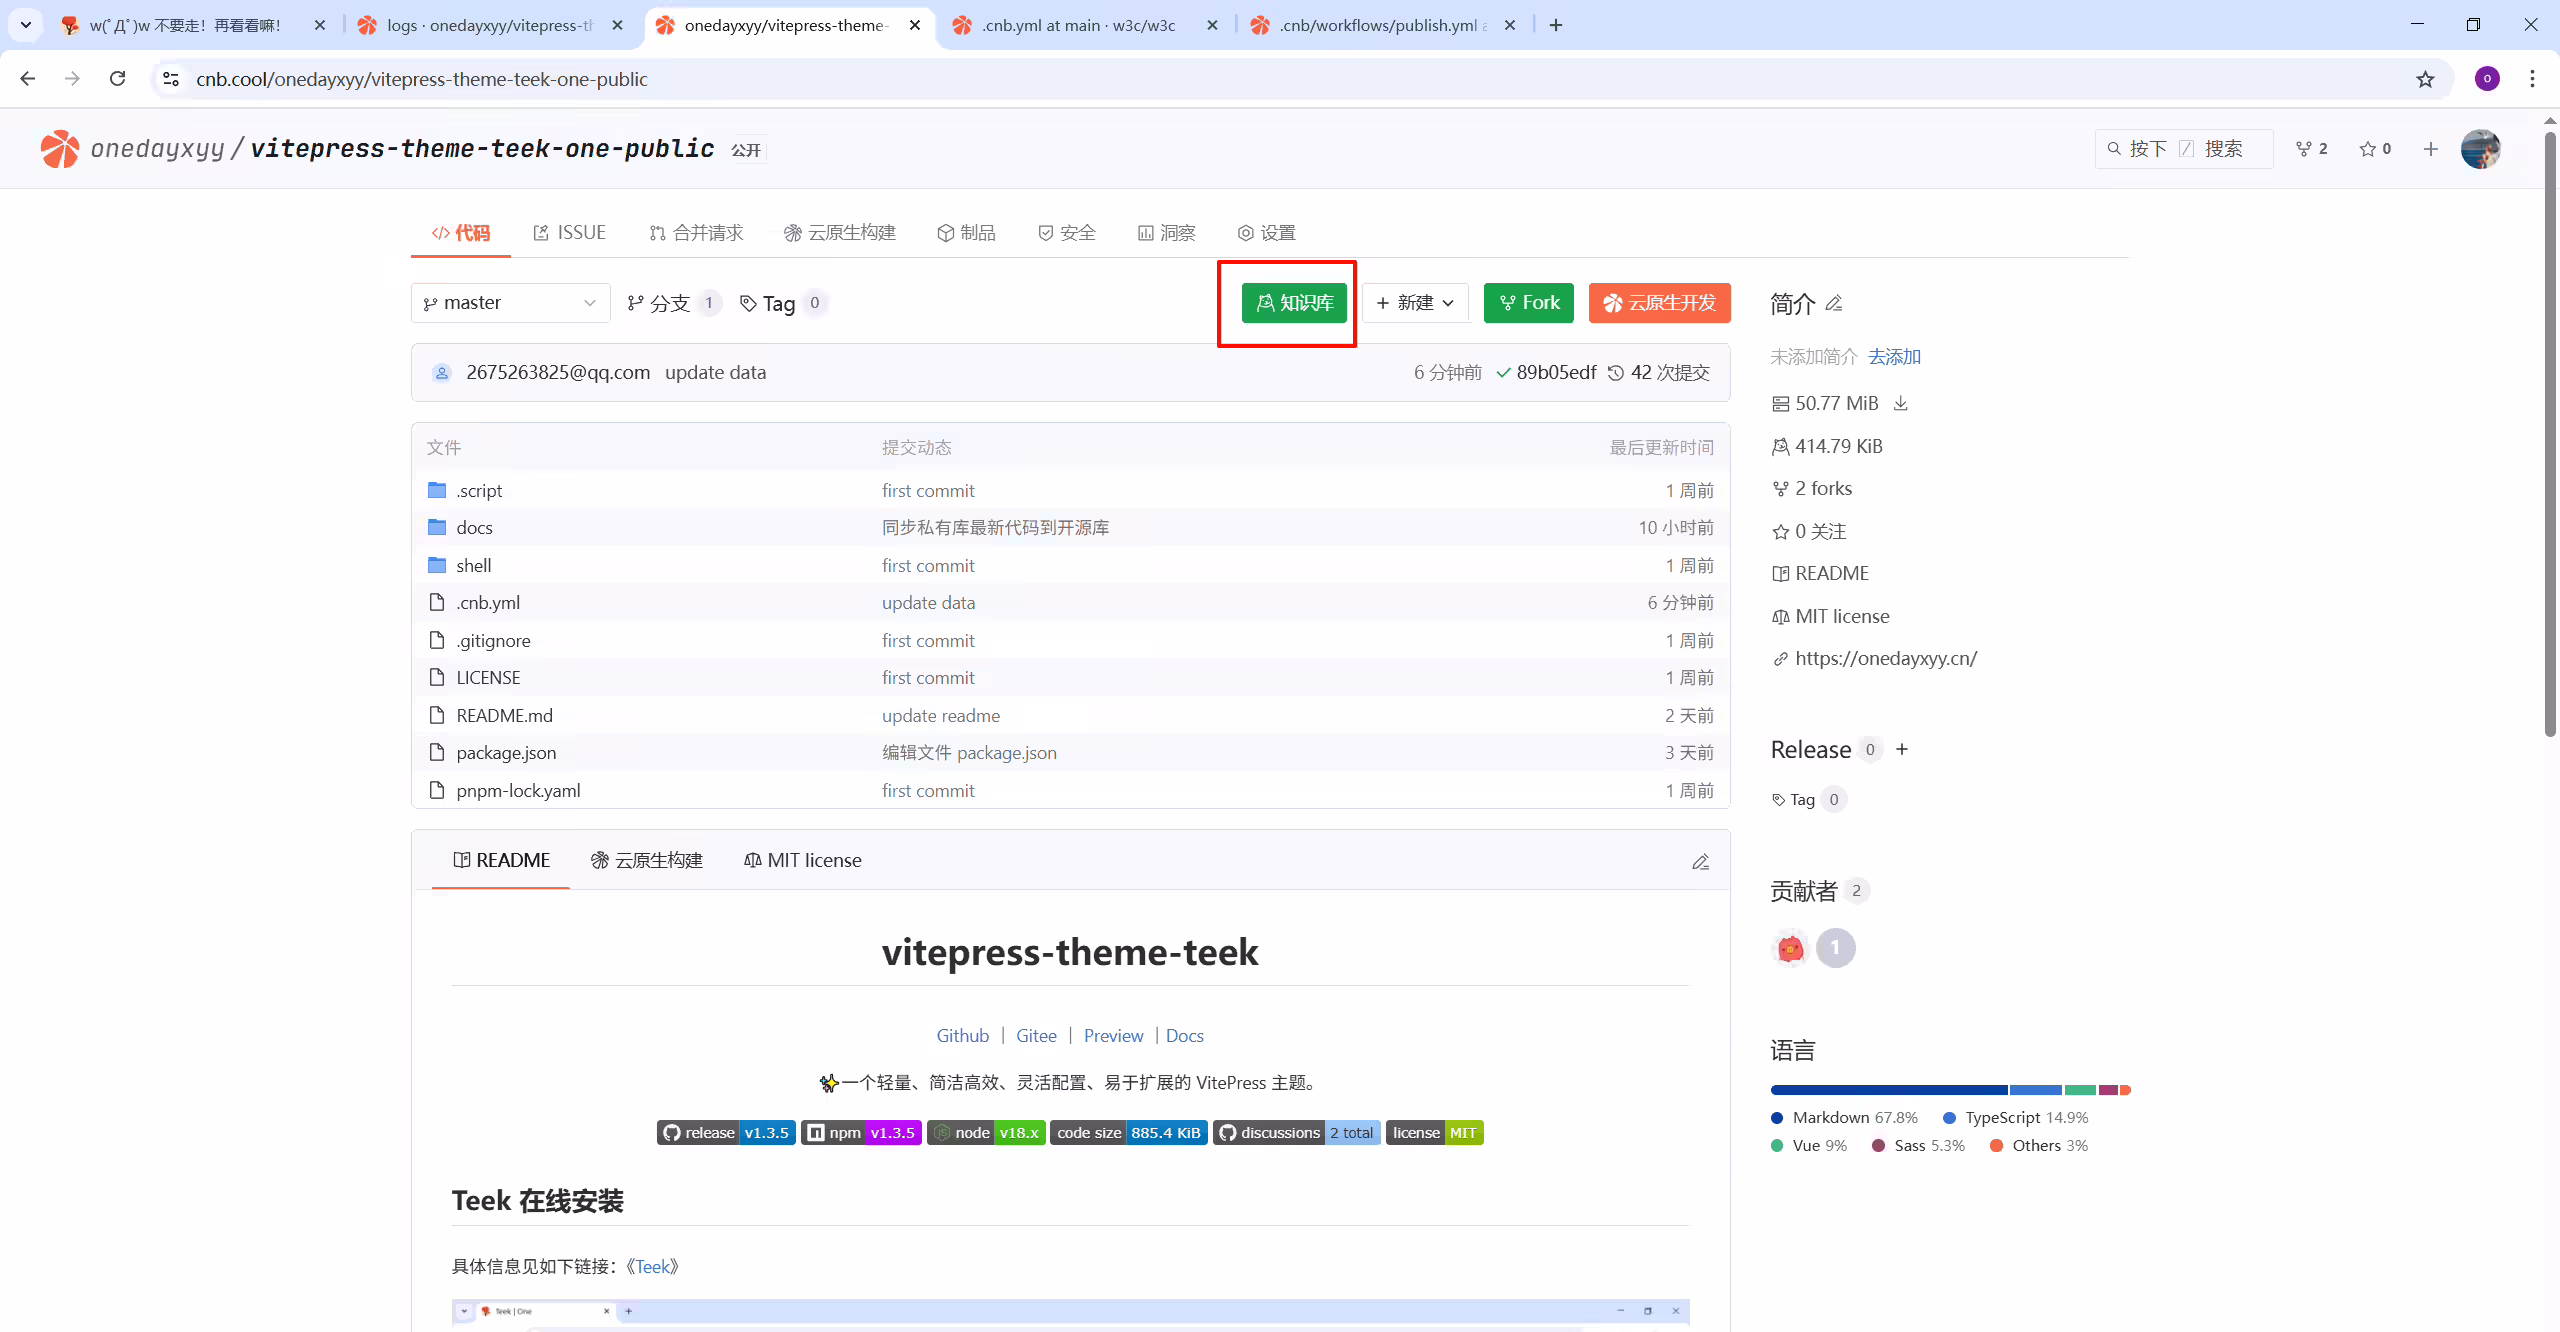Open the 分支 branches link
This screenshot has height=1332, width=2560.
click(673, 303)
